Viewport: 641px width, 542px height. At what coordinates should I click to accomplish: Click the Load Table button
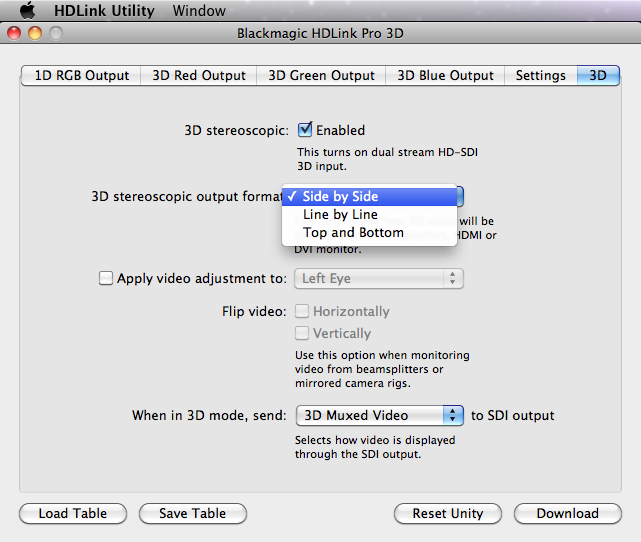click(x=73, y=513)
